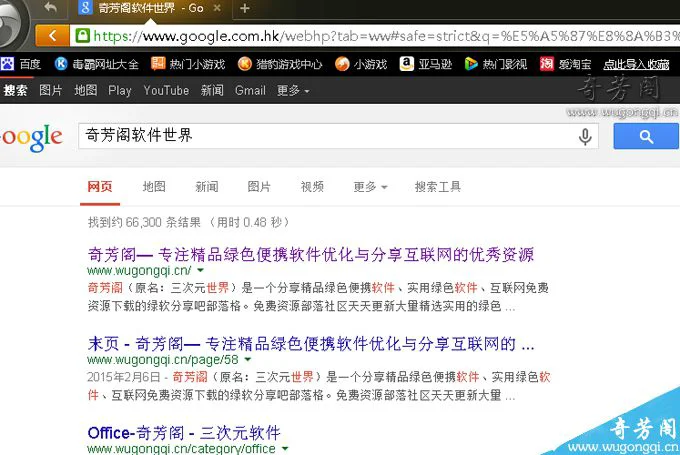Open Play in the Google top bar
The height and width of the screenshot is (455, 680).
tap(120, 90)
